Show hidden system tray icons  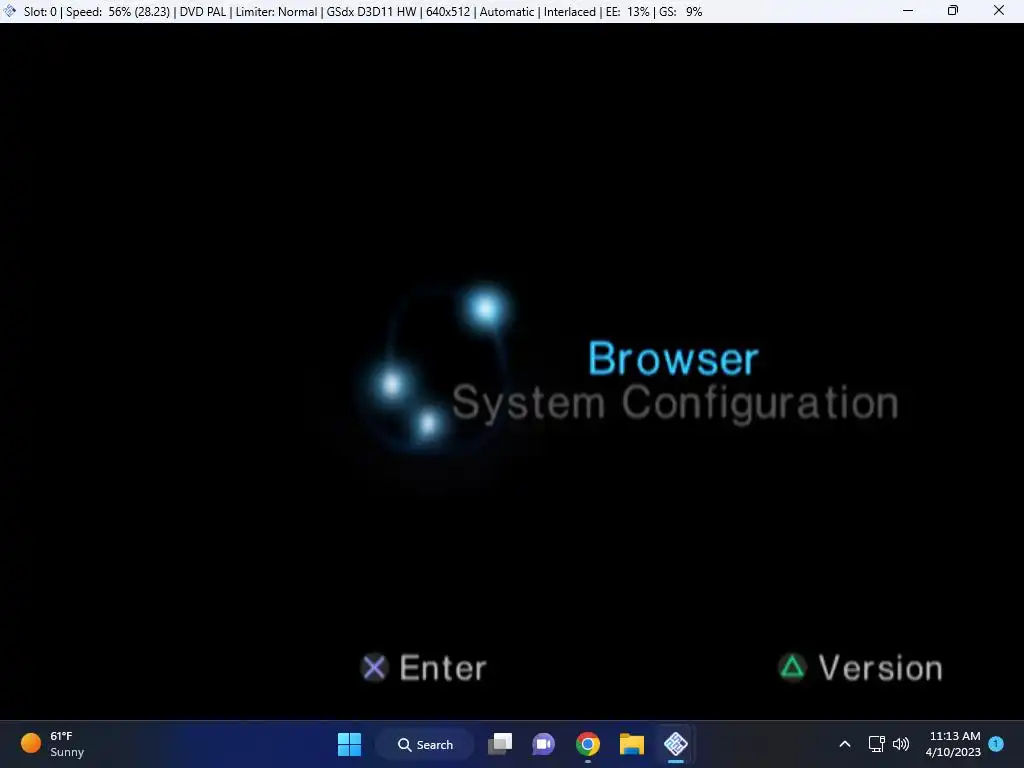(844, 744)
